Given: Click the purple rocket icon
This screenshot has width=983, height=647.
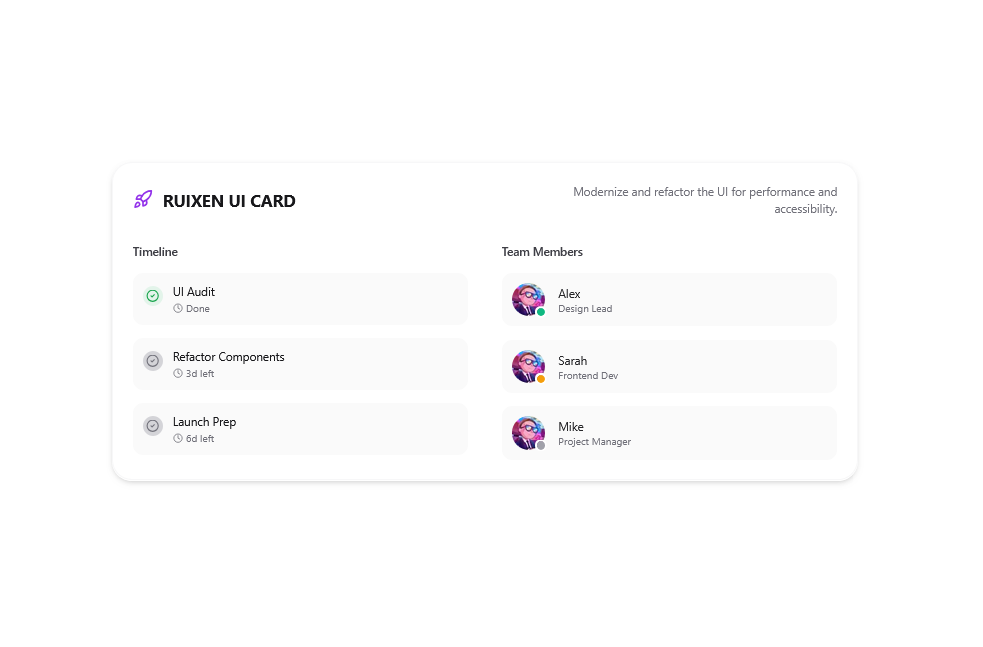Looking at the screenshot, I should [143, 199].
